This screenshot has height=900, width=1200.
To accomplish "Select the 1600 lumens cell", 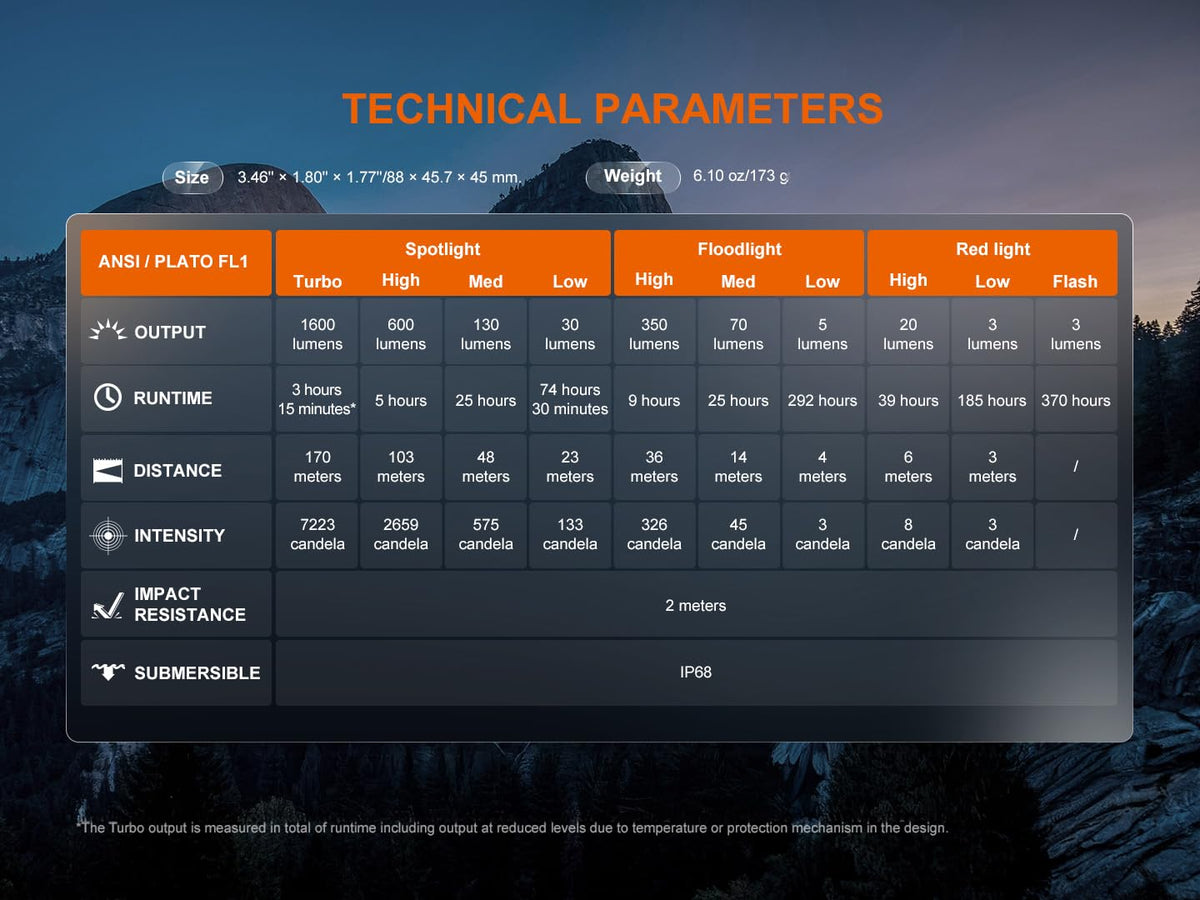I will 317,334.
